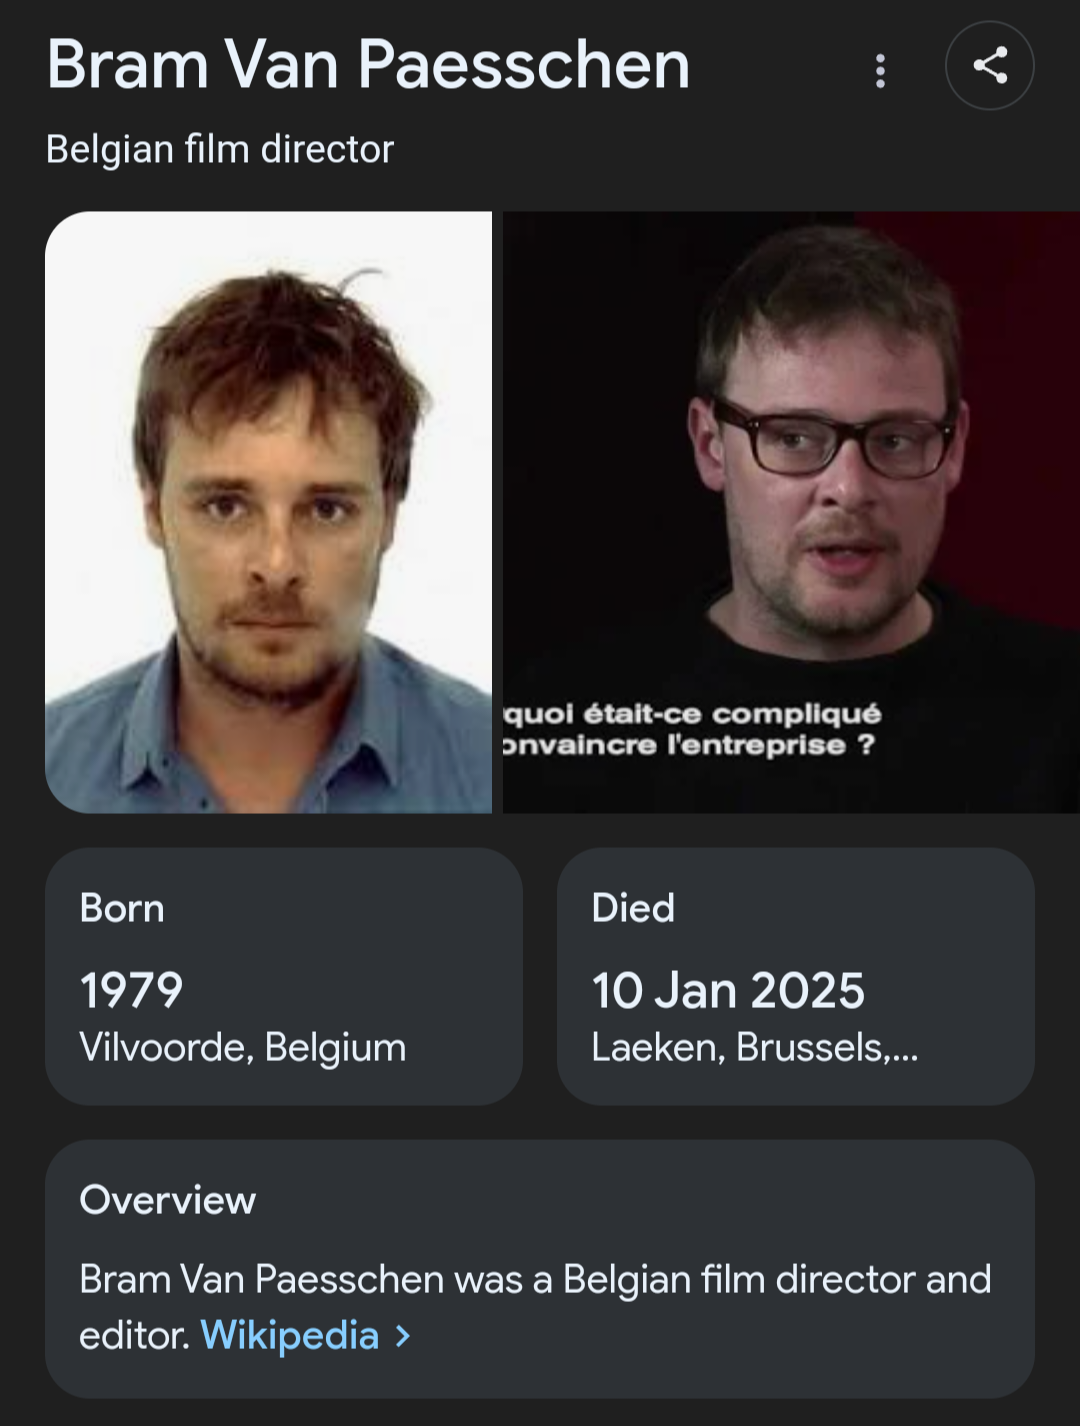Screen dimensions: 1080x1426
Task: Click the chevron arrow after Wikipedia
Action: coord(403,1336)
